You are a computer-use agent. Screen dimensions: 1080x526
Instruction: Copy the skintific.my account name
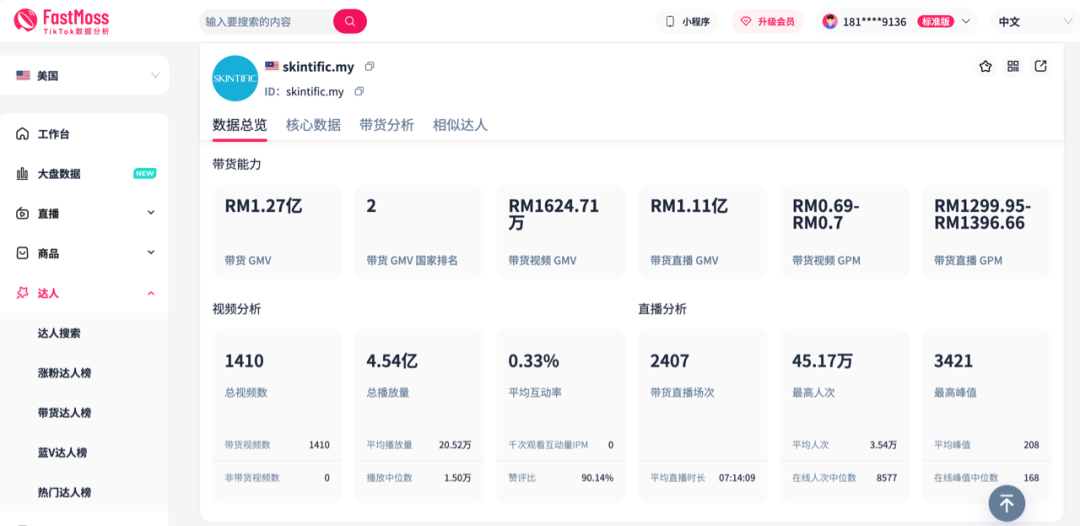click(x=370, y=67)
